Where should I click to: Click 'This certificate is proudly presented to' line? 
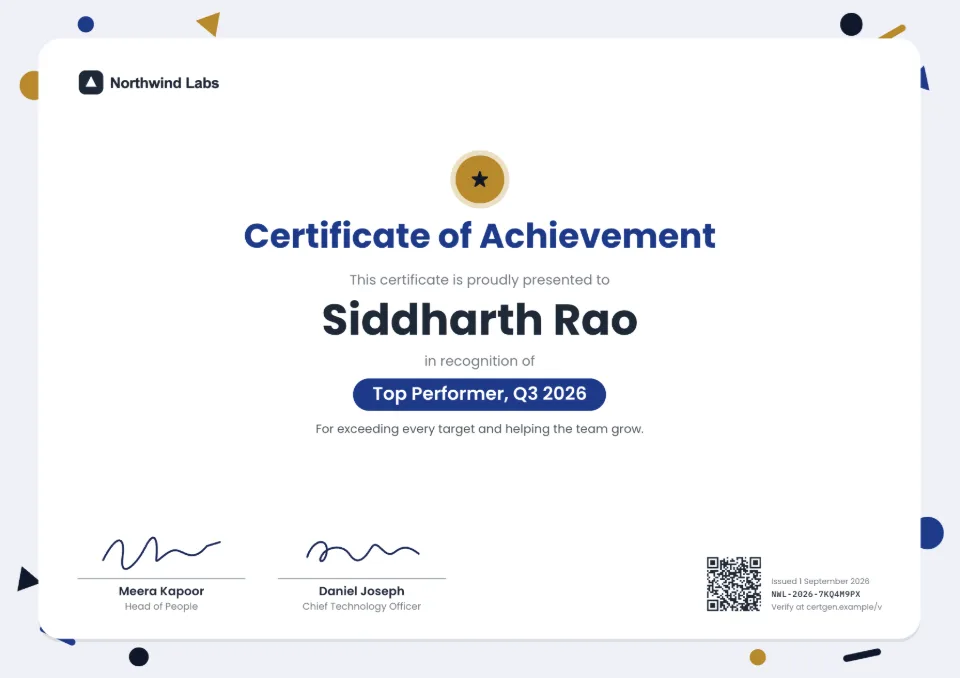point(479,280)
